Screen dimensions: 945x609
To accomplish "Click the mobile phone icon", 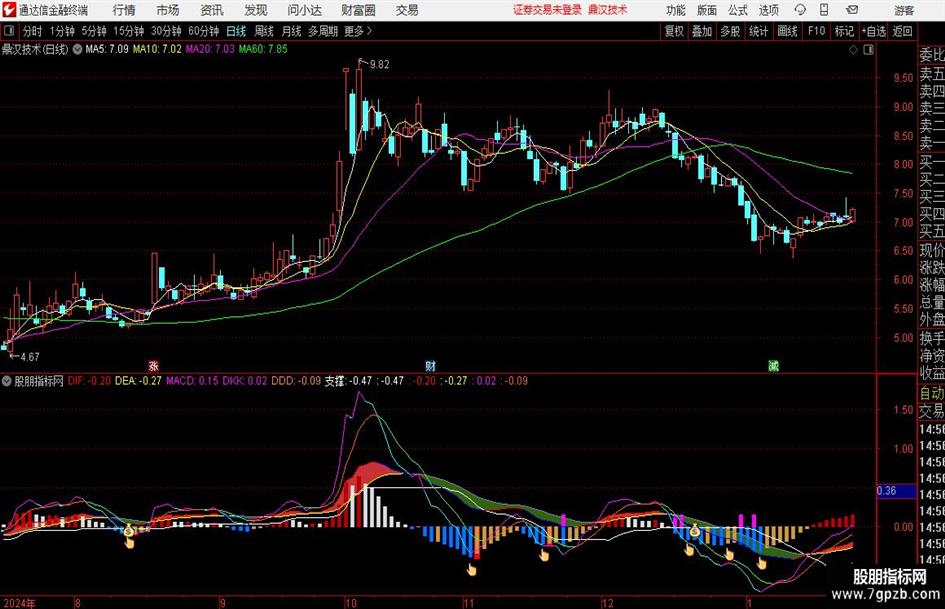I will point(824,10).
